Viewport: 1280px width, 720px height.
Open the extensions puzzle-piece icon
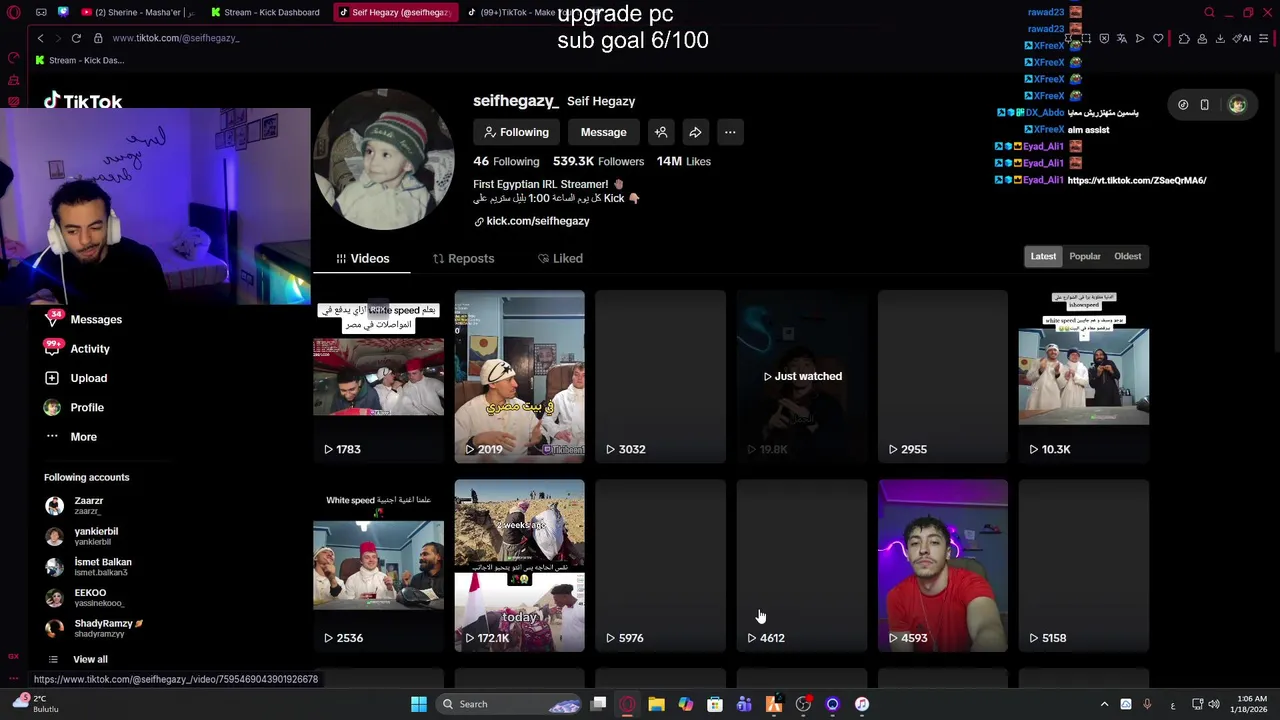[1184, 38]
